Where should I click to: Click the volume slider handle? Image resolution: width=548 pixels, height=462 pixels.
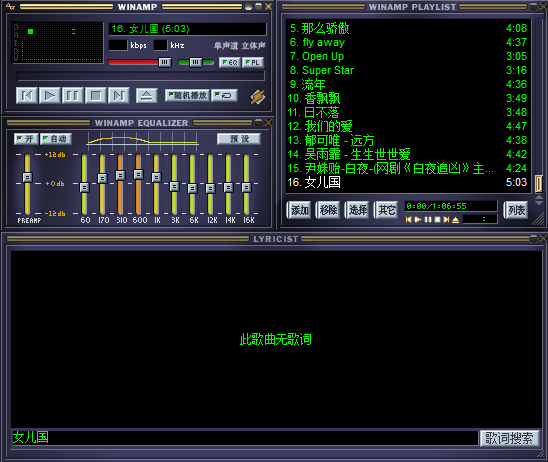click(165, 63)
